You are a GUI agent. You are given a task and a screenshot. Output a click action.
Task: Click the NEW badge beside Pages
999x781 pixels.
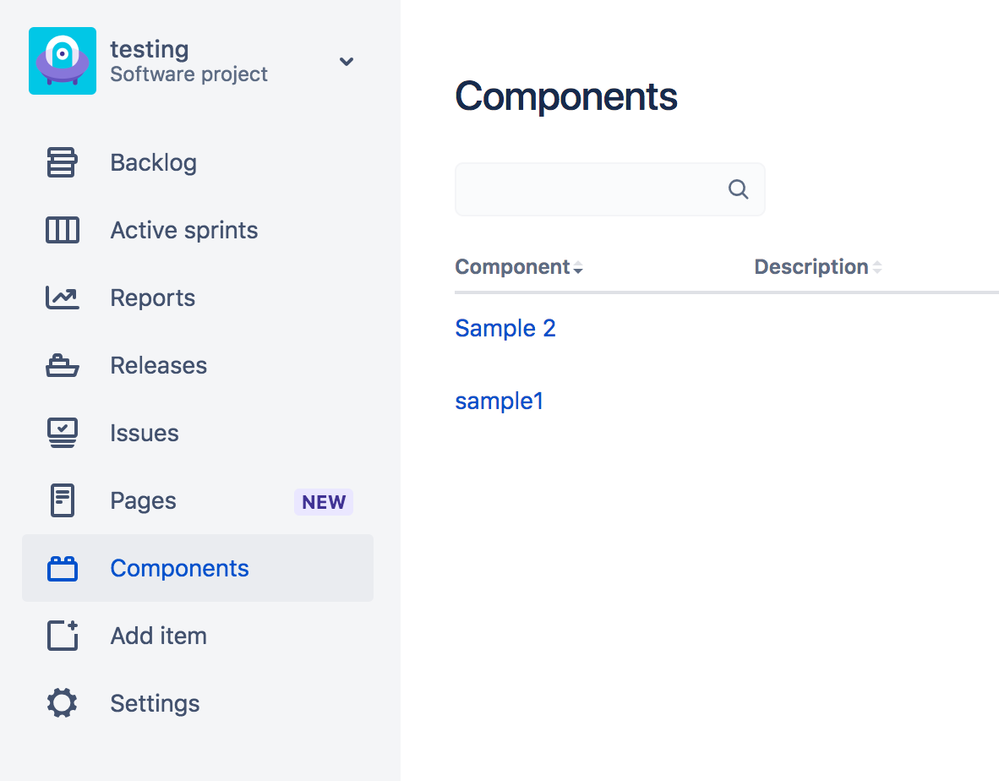323,502
